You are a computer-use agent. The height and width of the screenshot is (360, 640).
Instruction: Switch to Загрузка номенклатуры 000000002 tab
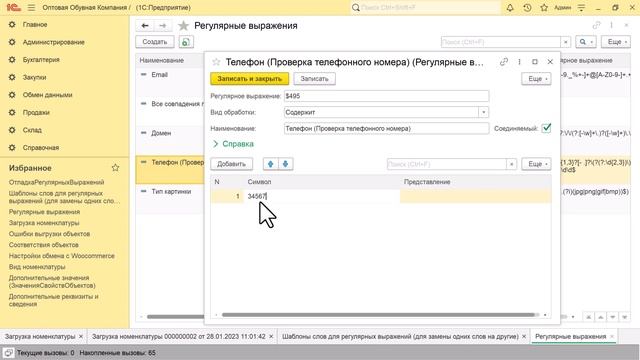(178, 336)
